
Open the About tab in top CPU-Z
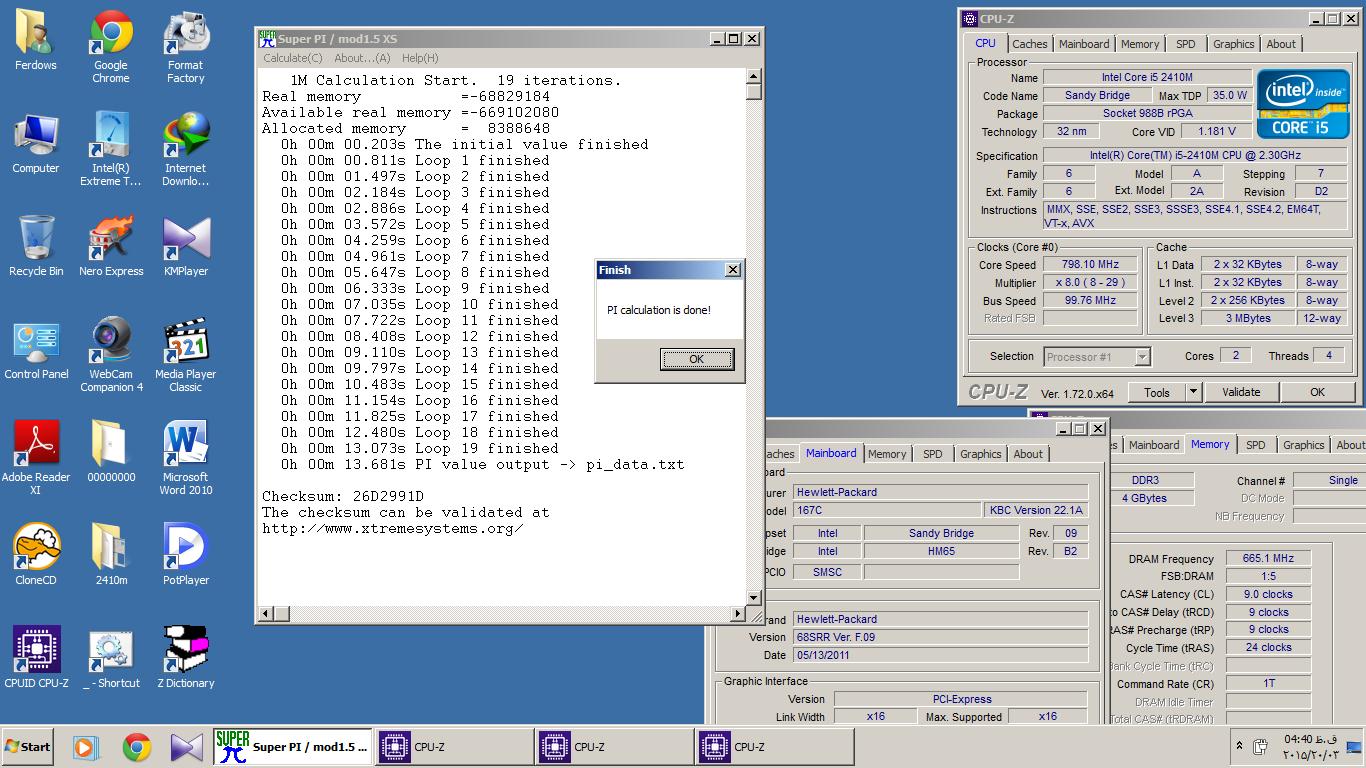pos(1281,44)
